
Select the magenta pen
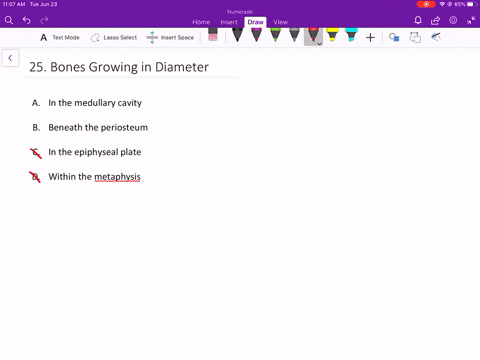tap(256, 35)
